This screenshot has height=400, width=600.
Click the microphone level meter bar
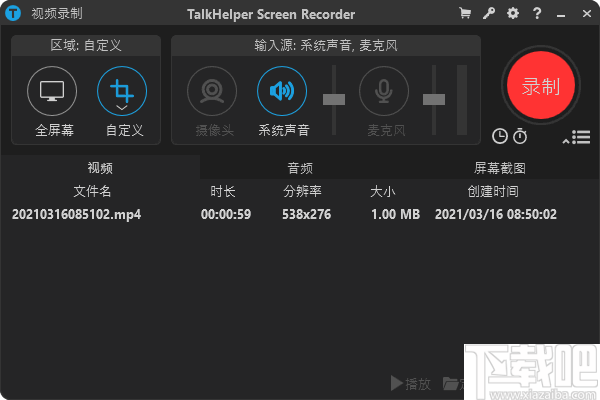(x=462, y=100)
